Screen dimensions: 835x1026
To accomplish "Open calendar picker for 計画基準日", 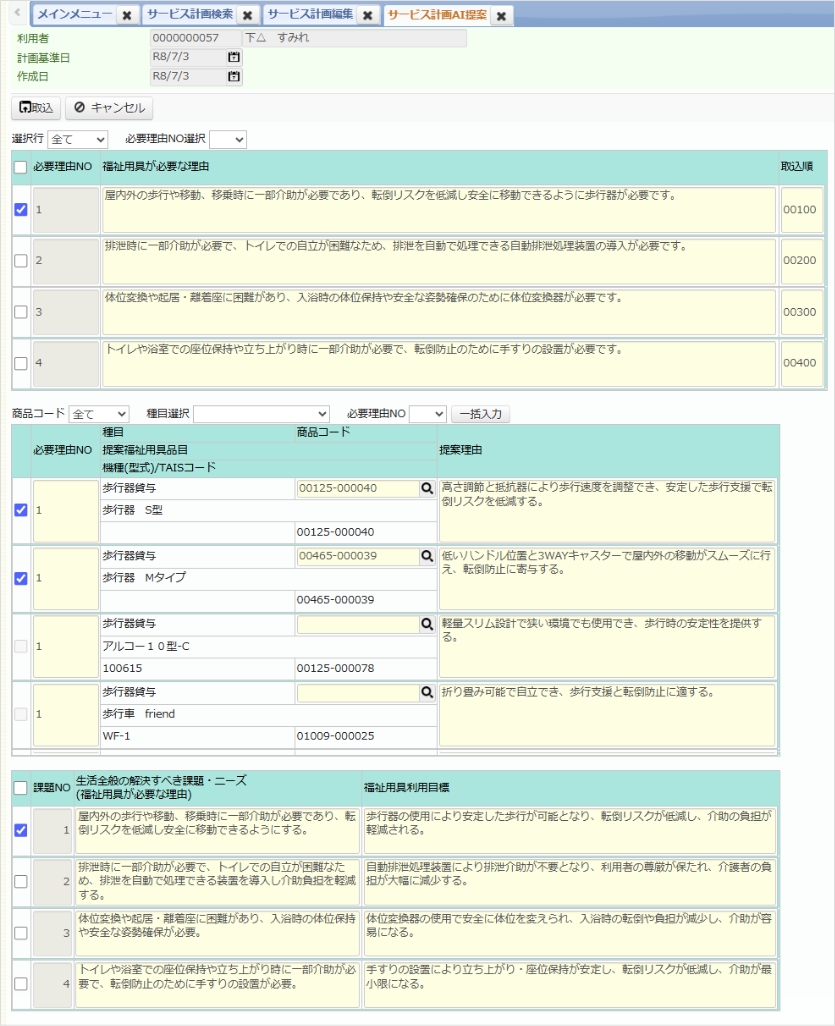I will click(x=234, y=58).
